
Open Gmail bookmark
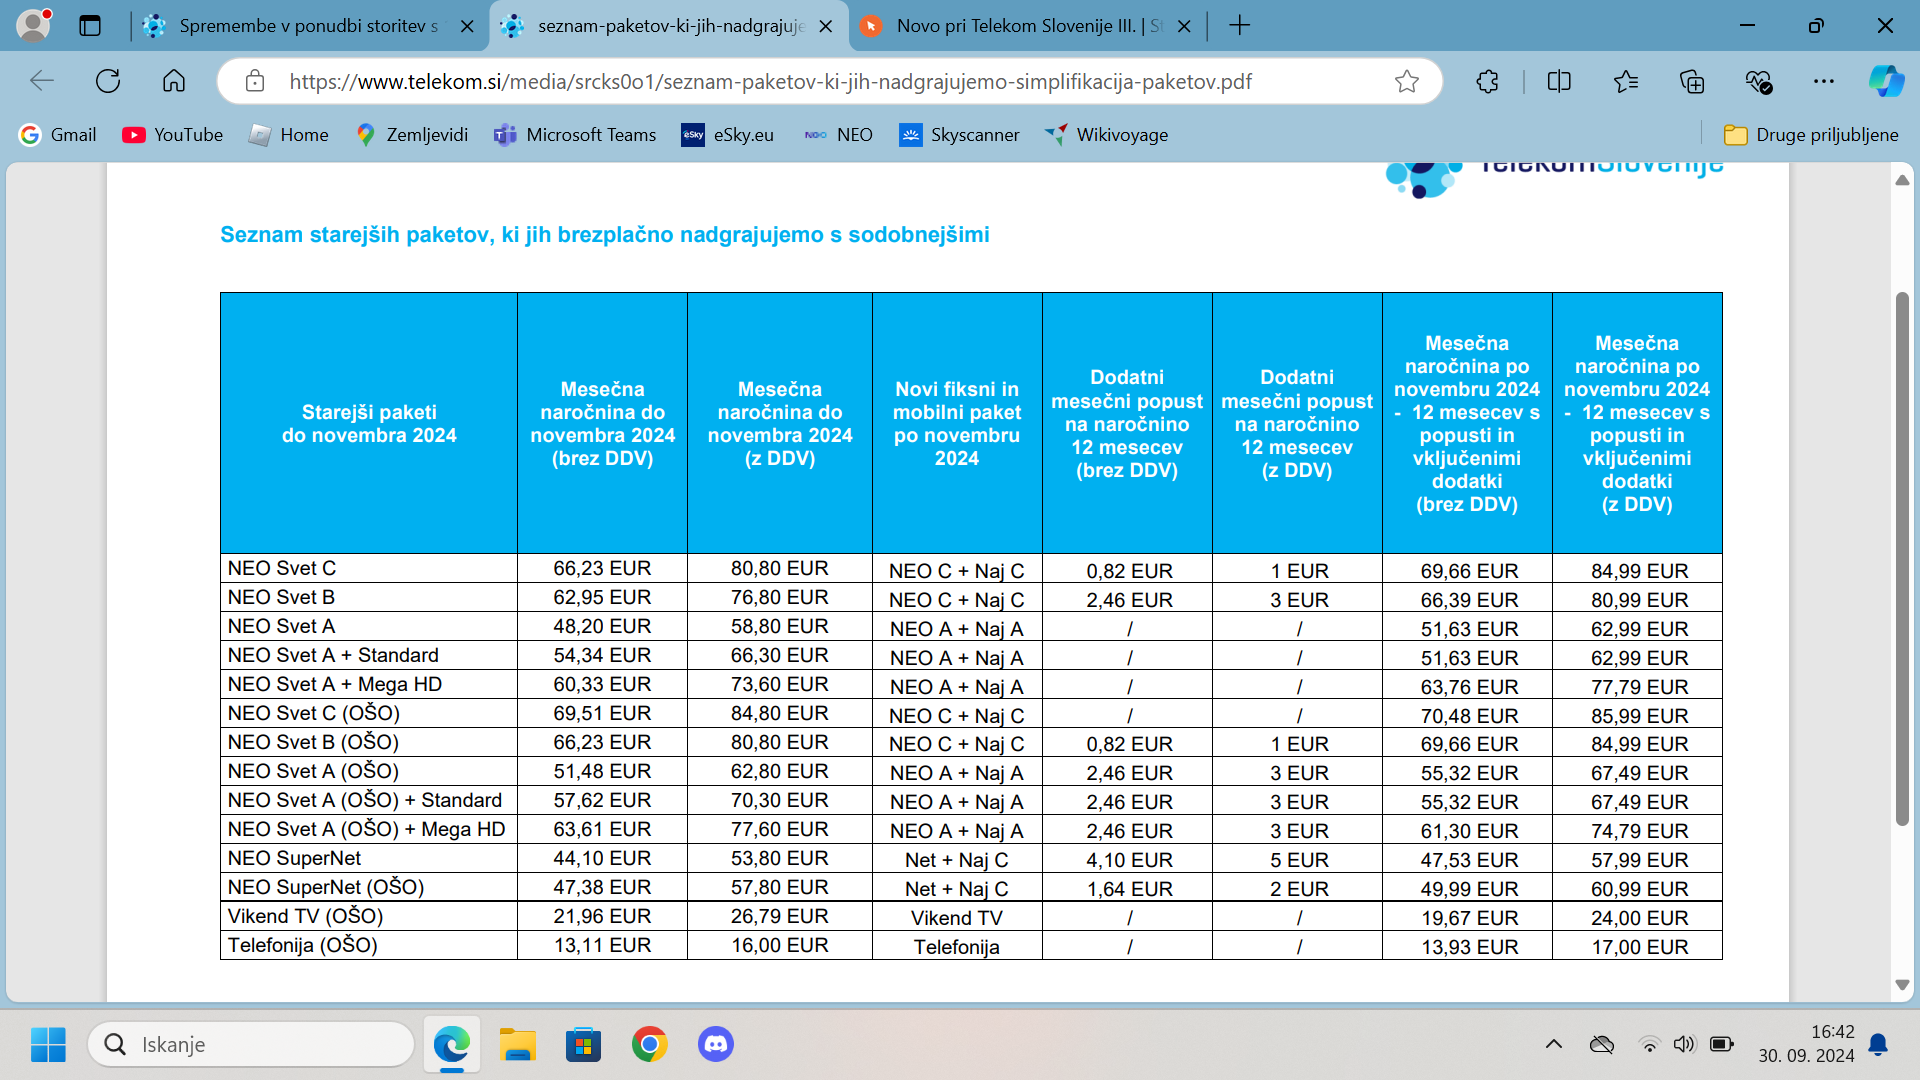click(58, 135)
